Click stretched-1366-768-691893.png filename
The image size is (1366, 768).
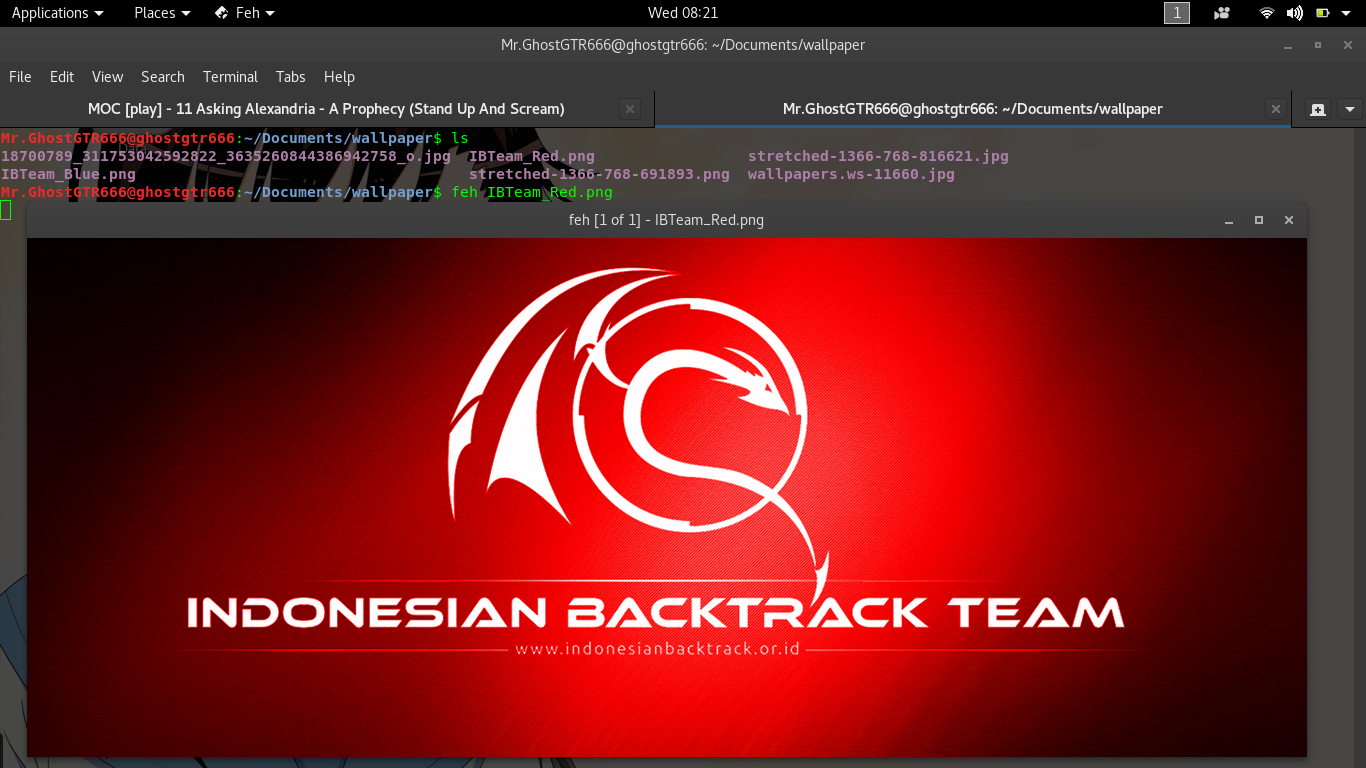(599, 174)
